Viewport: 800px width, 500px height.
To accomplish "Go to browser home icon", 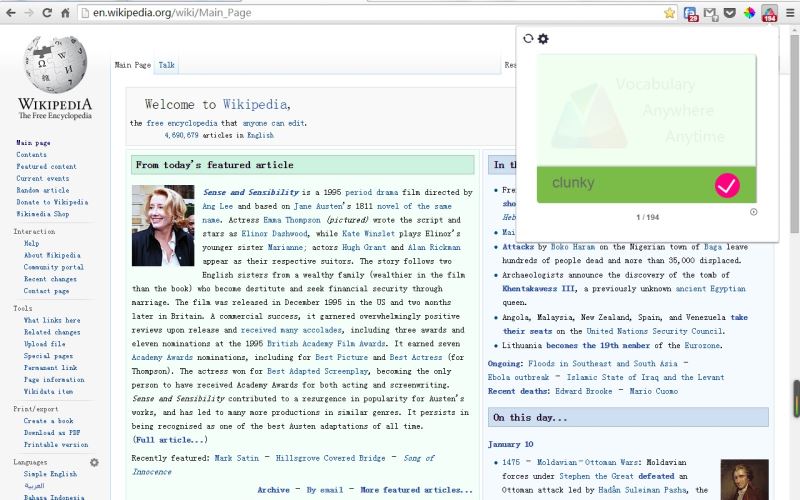I will pos(65,13).
